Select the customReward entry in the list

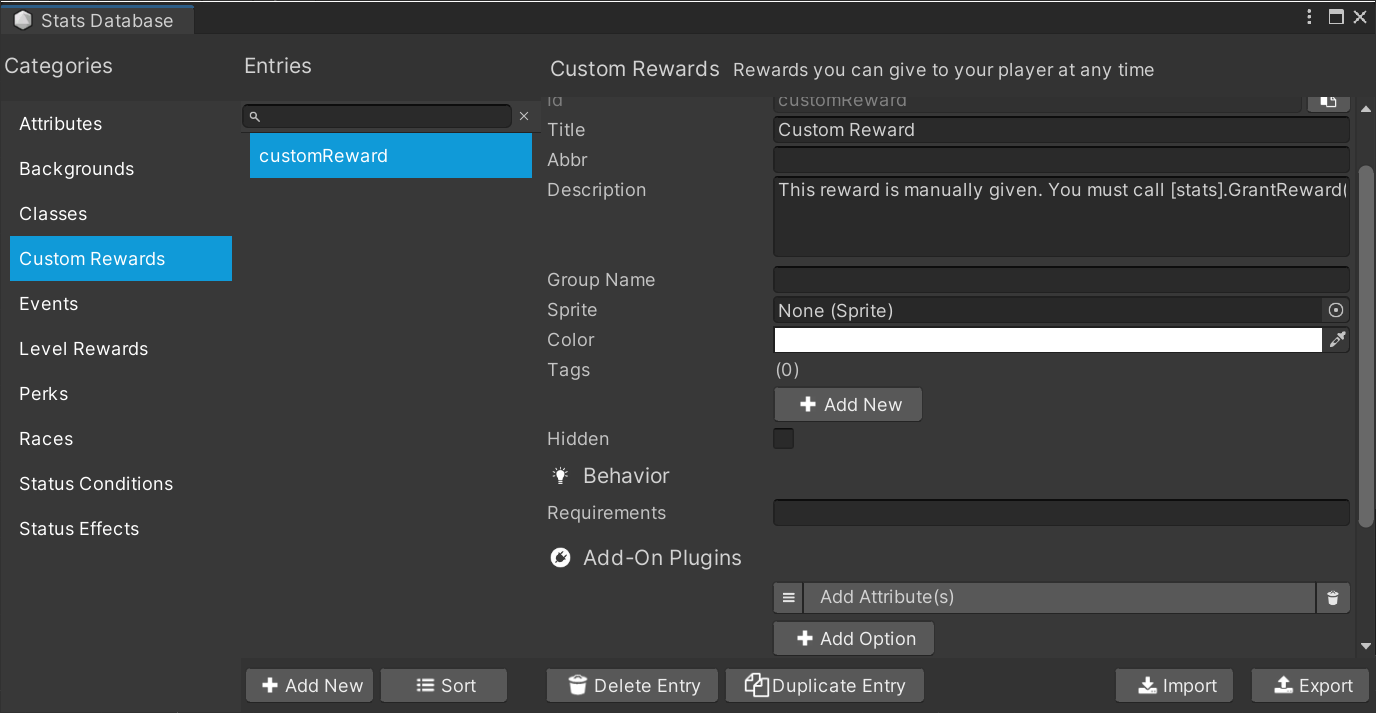tap(390, 156)
